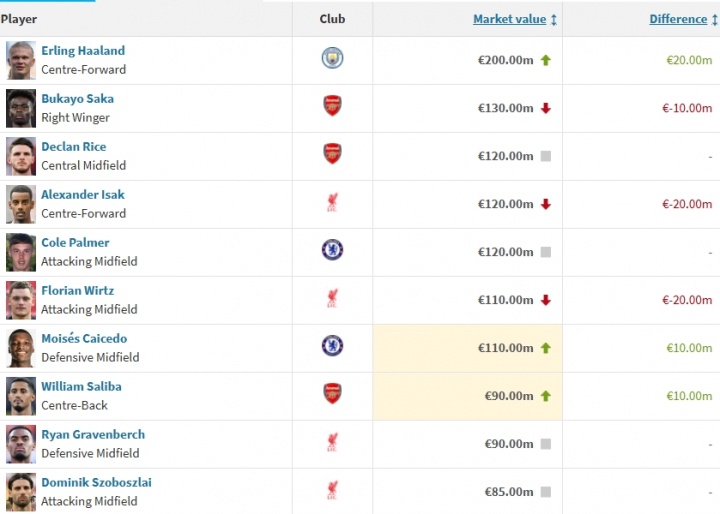
Task: Click Liverpool crest in Alexander Isak row
Action: tap(332, 203)
